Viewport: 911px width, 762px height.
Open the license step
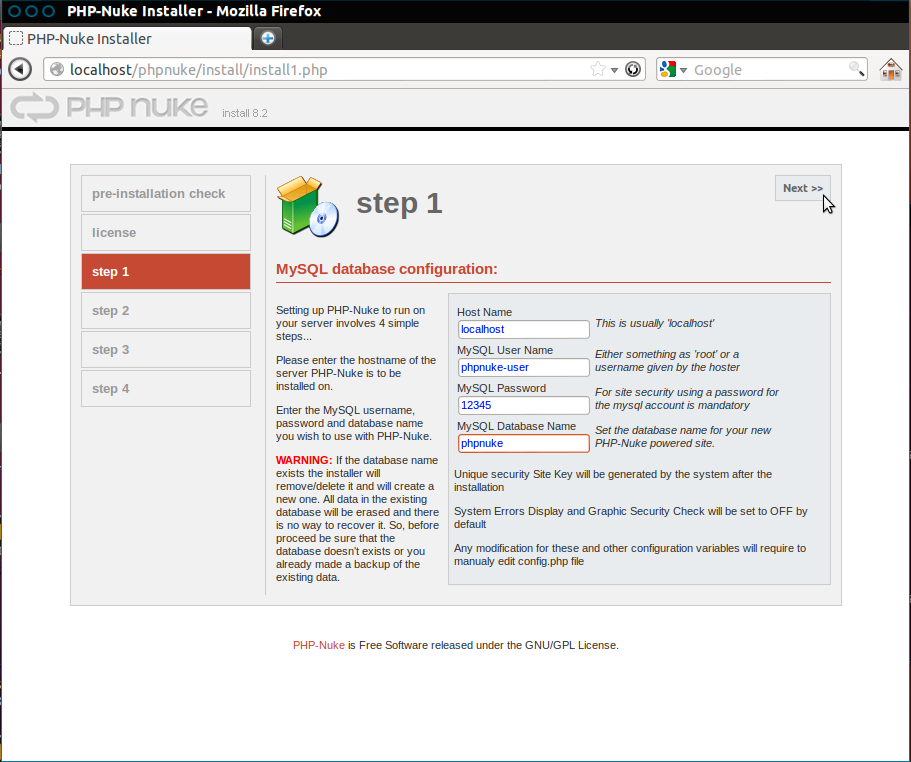[x=166, y=232]
